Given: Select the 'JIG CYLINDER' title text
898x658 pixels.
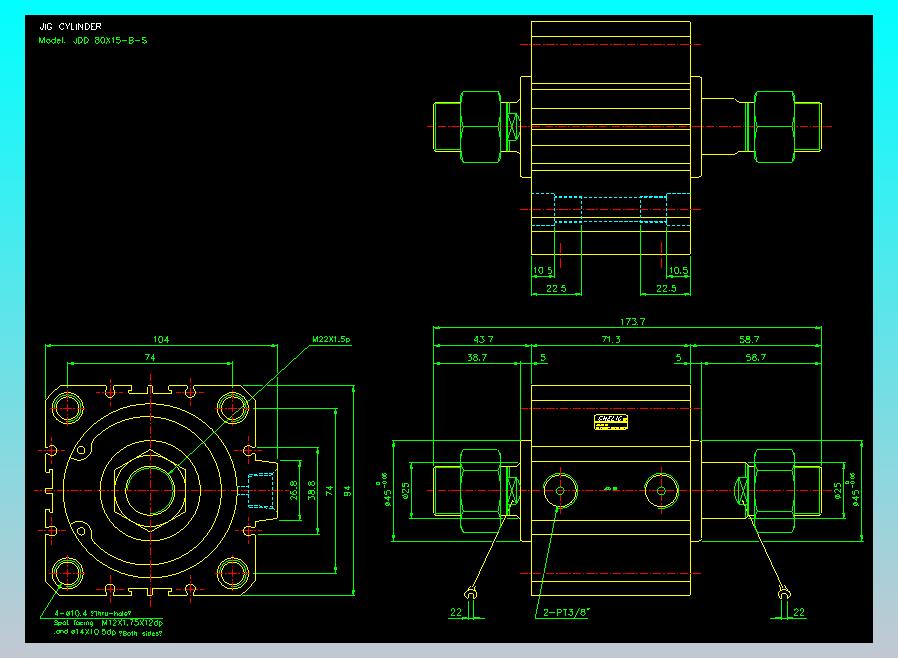Looking at the screenshot, I should [x=70, y=26].
